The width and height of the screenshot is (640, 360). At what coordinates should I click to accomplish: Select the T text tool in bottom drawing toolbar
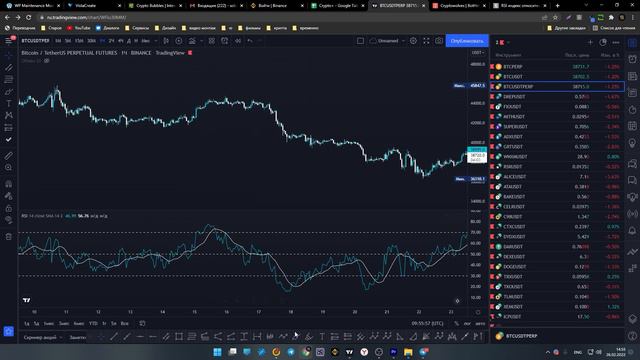(322, 337)
